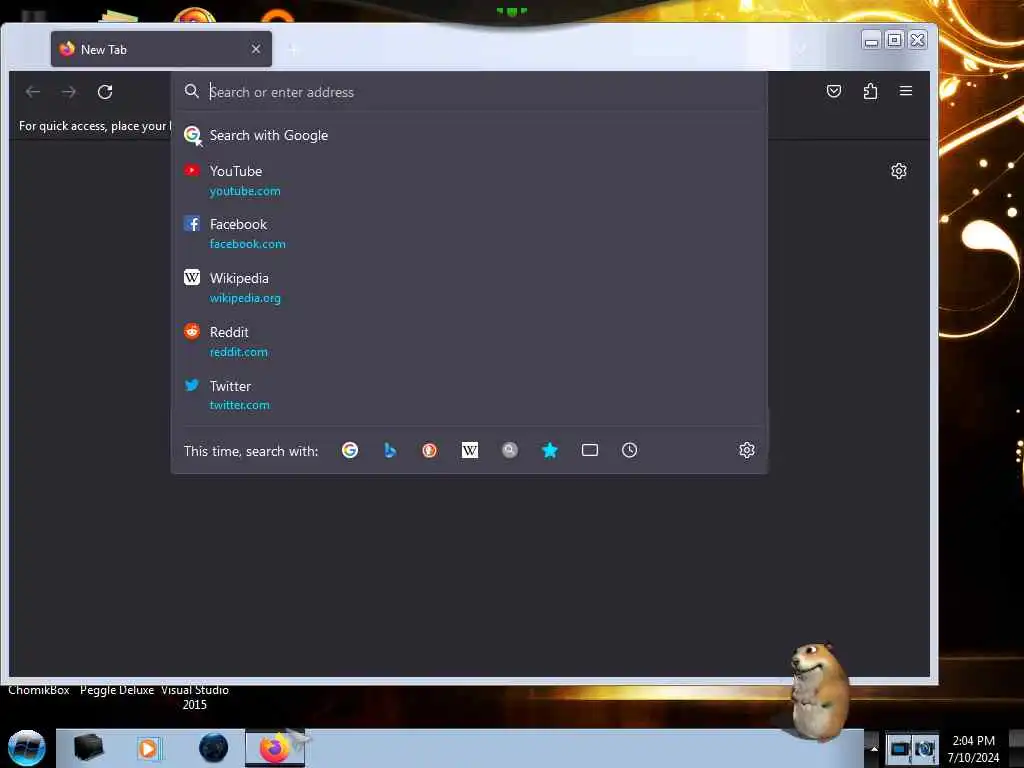This screenshot has height=768, width=1024.
Task: Go forward with the forward arrow
Action: pyautogui.click(x=69, y=91)
